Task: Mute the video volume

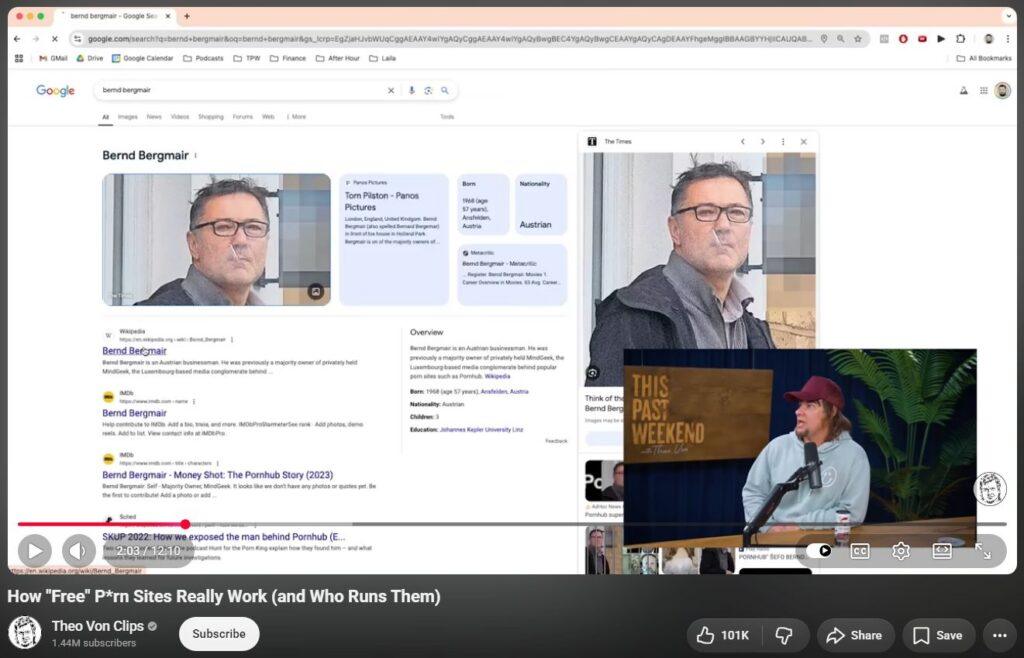Action: [x=79, y=551]
